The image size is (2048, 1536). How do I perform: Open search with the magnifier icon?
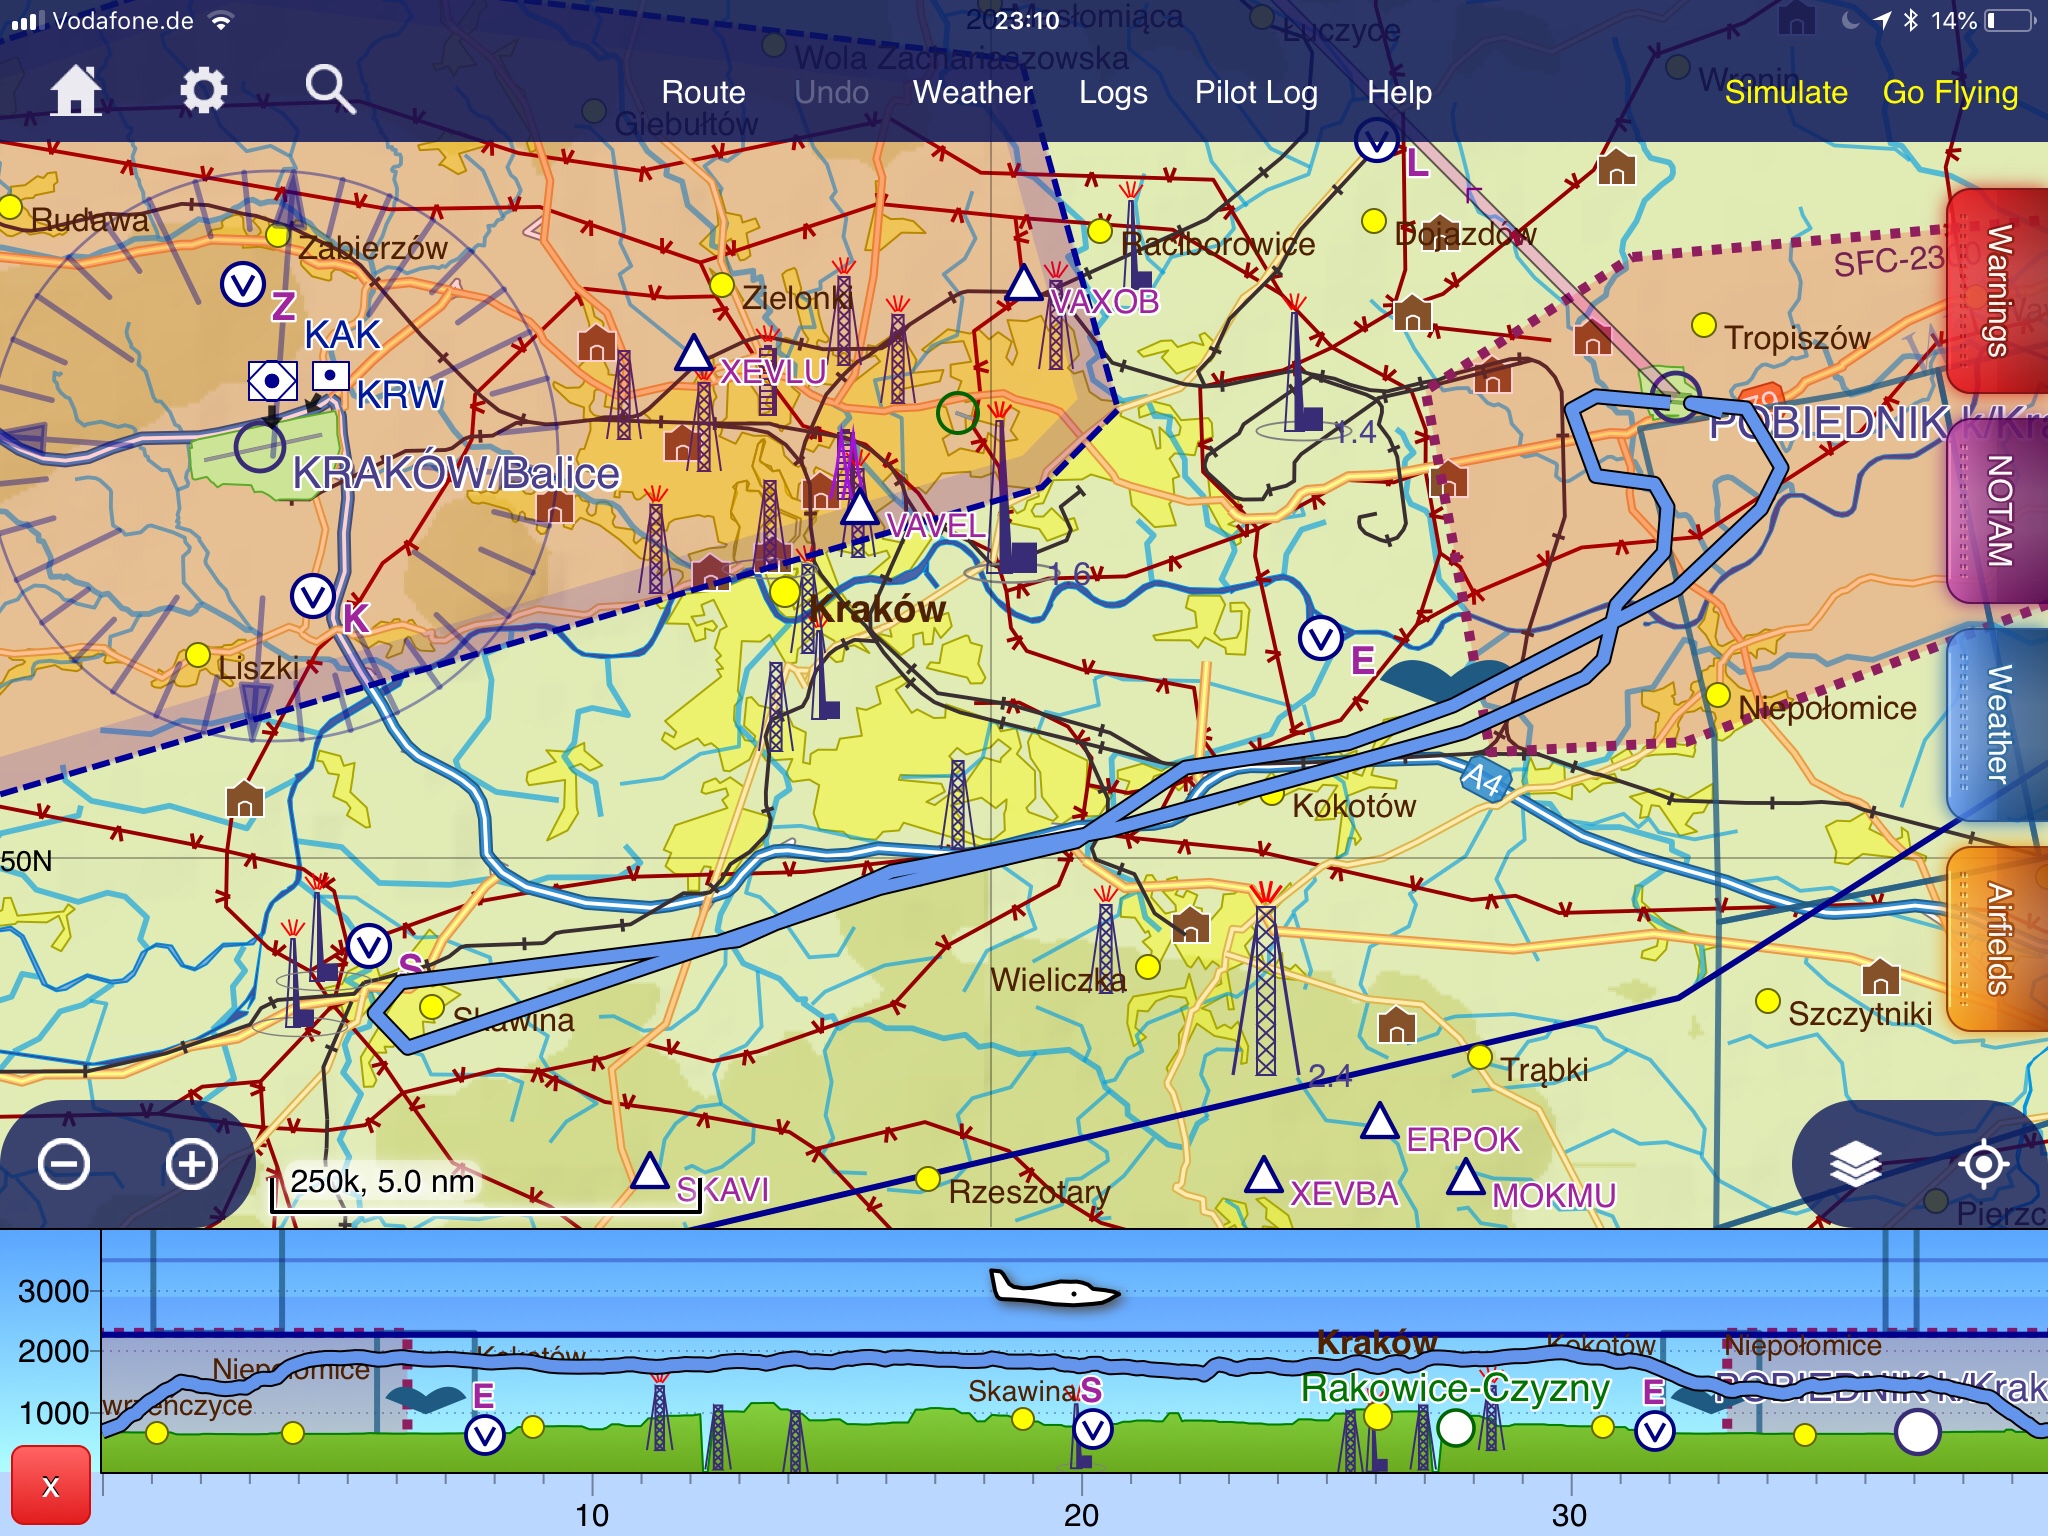pyautogui.click(x=330, y=90)
